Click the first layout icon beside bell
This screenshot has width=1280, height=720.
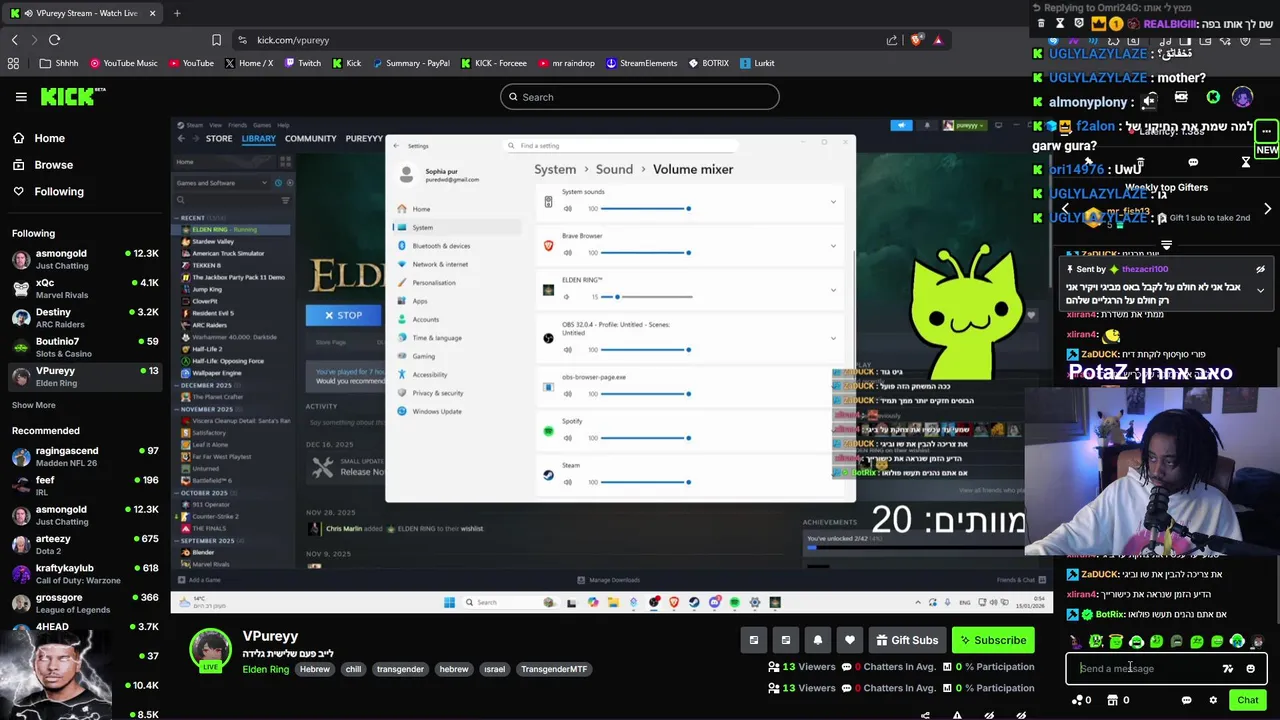pos(754,640)
